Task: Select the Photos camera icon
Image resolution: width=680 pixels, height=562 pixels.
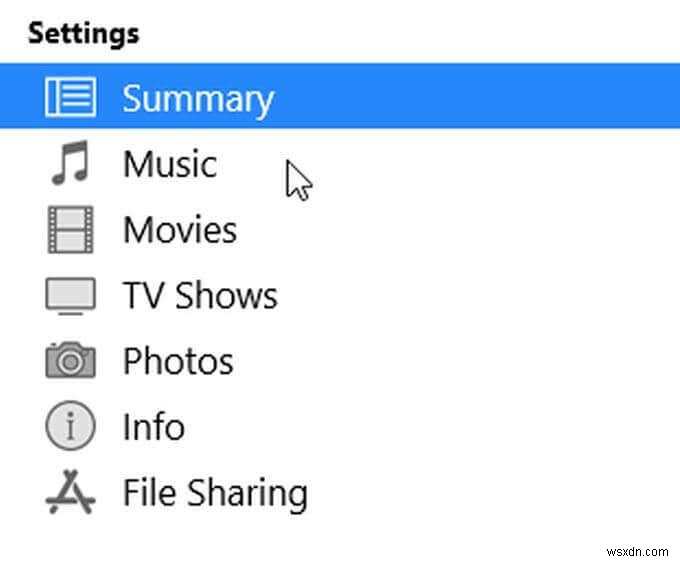Action: click(x=70, y=361)
